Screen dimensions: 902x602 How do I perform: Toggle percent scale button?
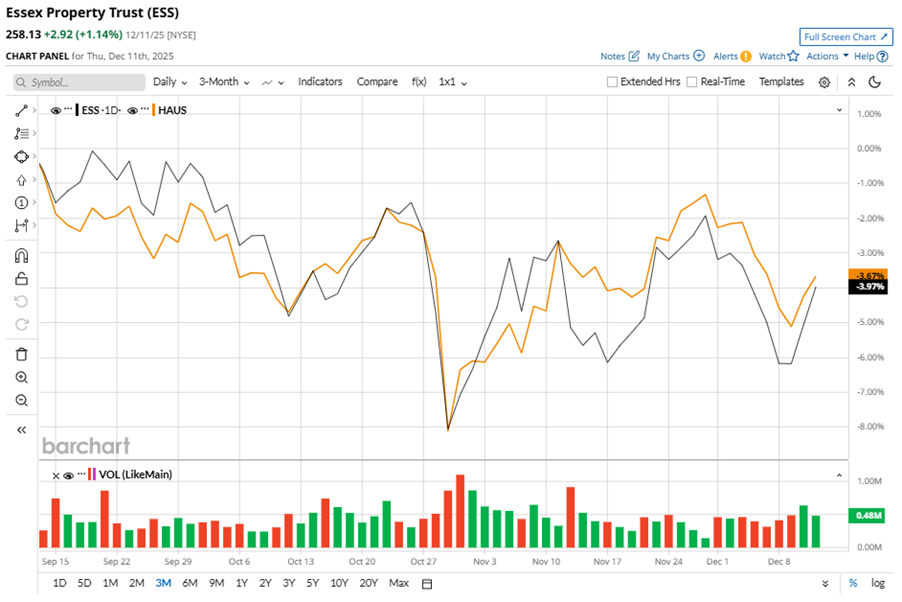(x=853, y=584)
